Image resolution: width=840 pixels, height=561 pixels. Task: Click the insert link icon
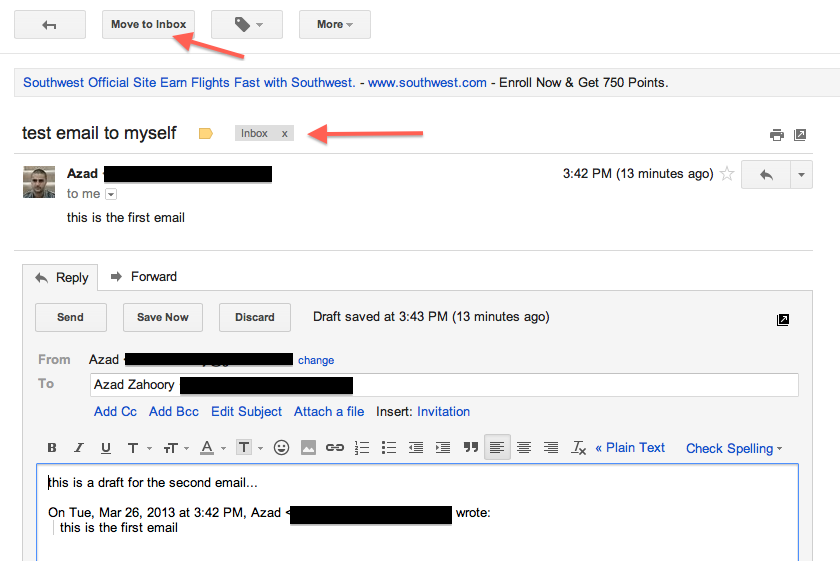(335, 448)
